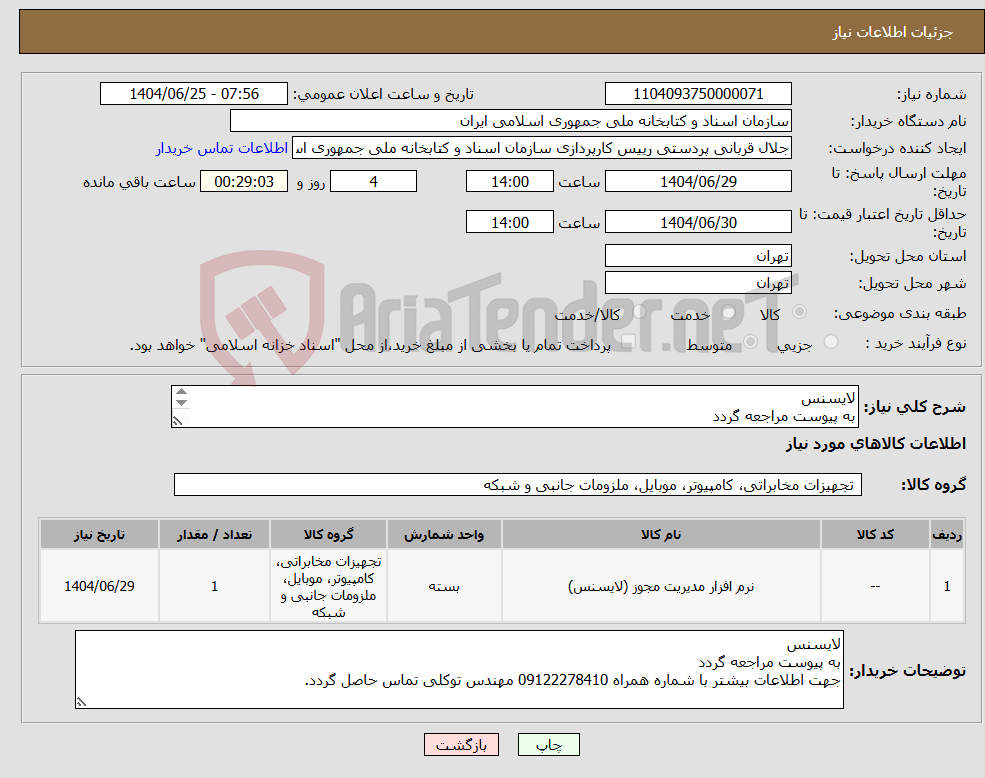Select the کالا radio option
This screenshot has height=778, width=985.
pos(799,312)
